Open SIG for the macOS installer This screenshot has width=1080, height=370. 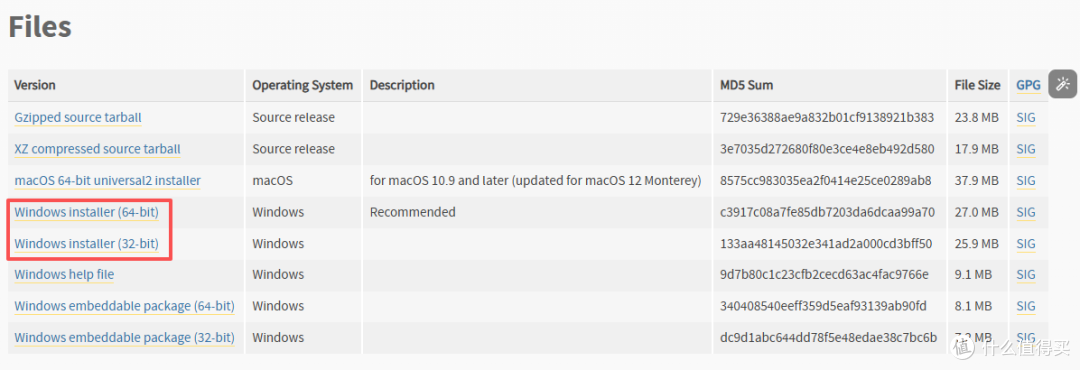pos(1026,181)
